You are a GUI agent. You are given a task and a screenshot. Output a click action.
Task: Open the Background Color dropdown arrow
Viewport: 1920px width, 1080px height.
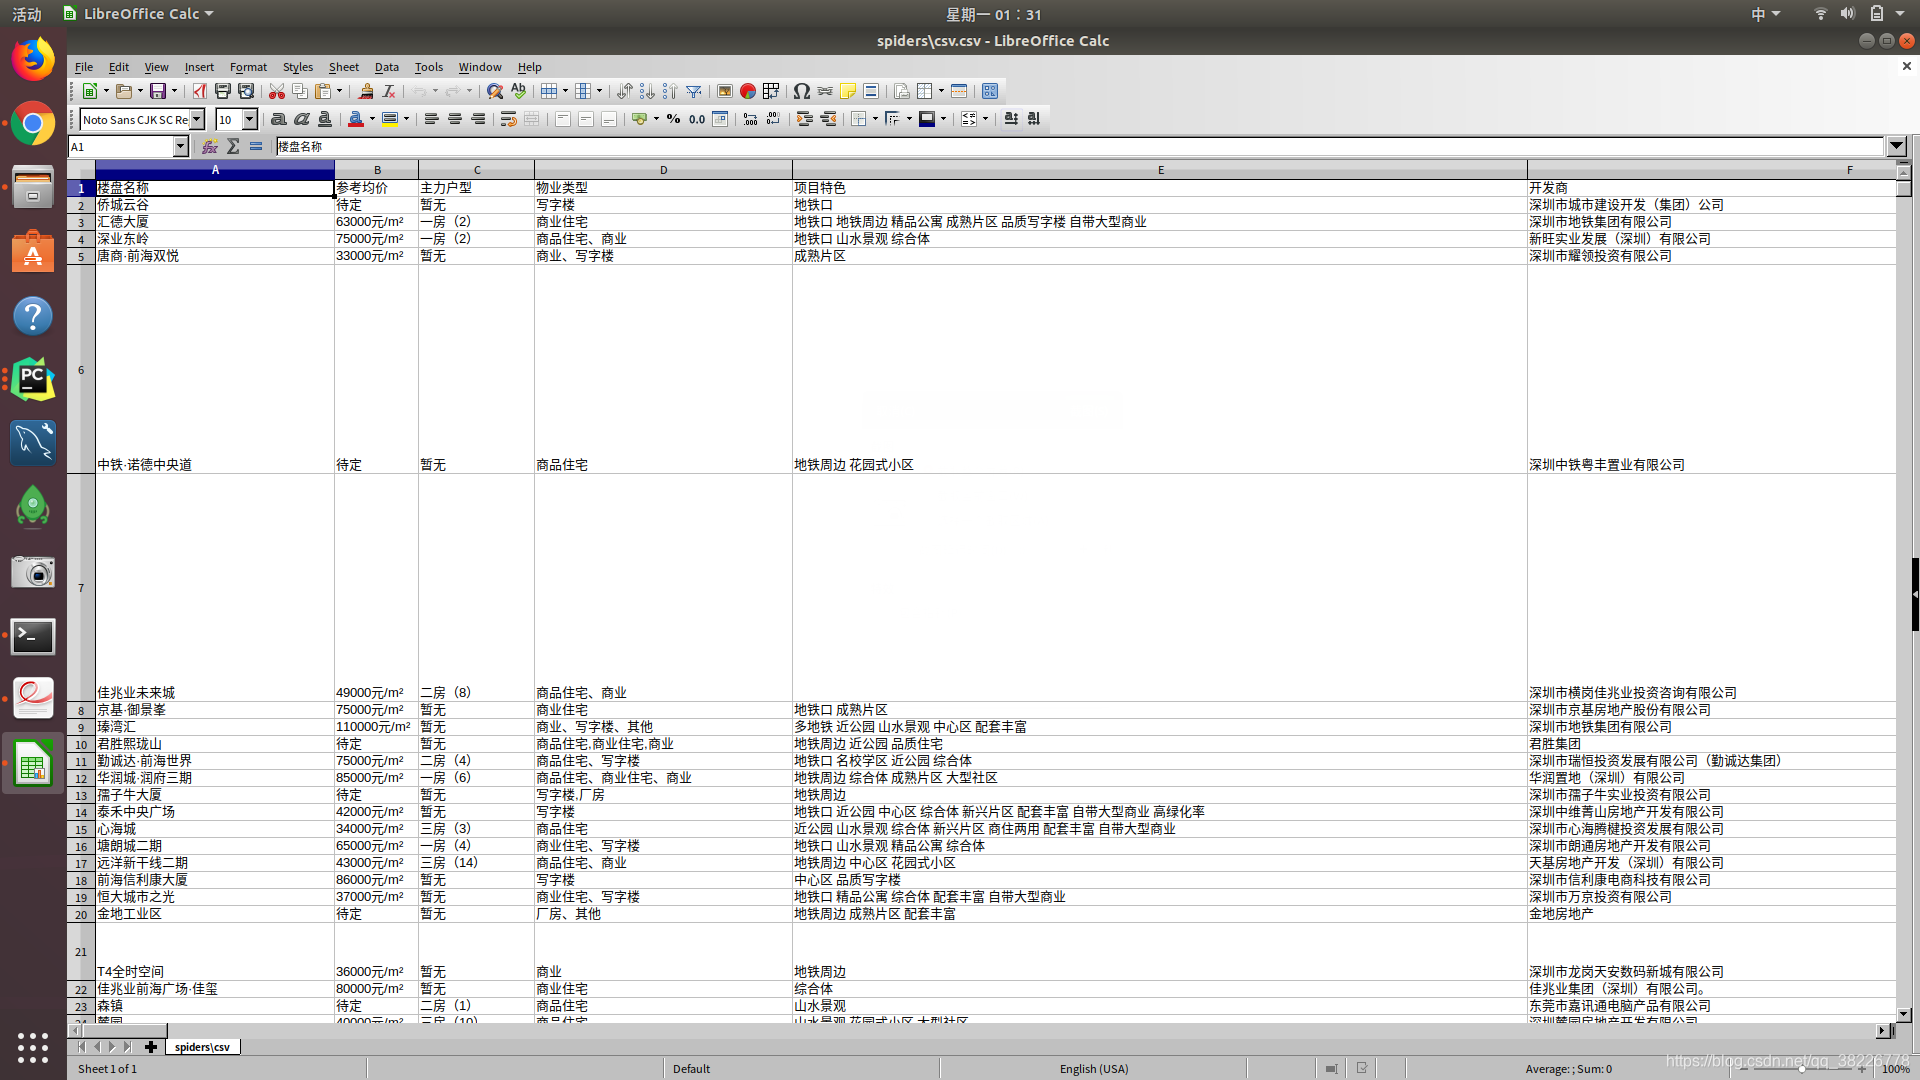pyautogui.click(x=406, y=119)
